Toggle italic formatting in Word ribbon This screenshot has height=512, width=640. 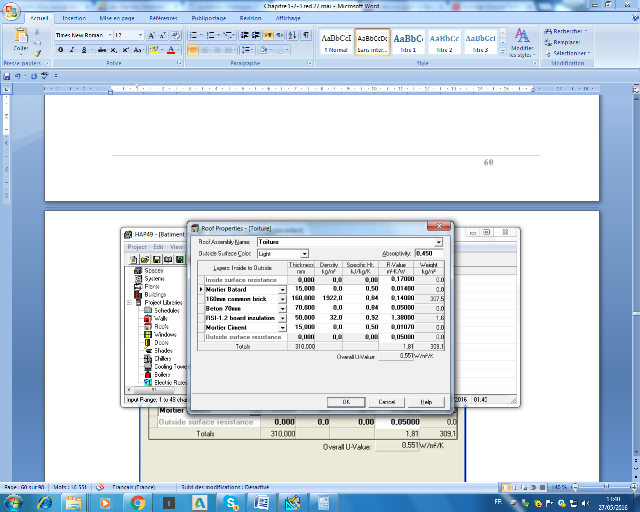pyautogui.click(x=72, y=50)
